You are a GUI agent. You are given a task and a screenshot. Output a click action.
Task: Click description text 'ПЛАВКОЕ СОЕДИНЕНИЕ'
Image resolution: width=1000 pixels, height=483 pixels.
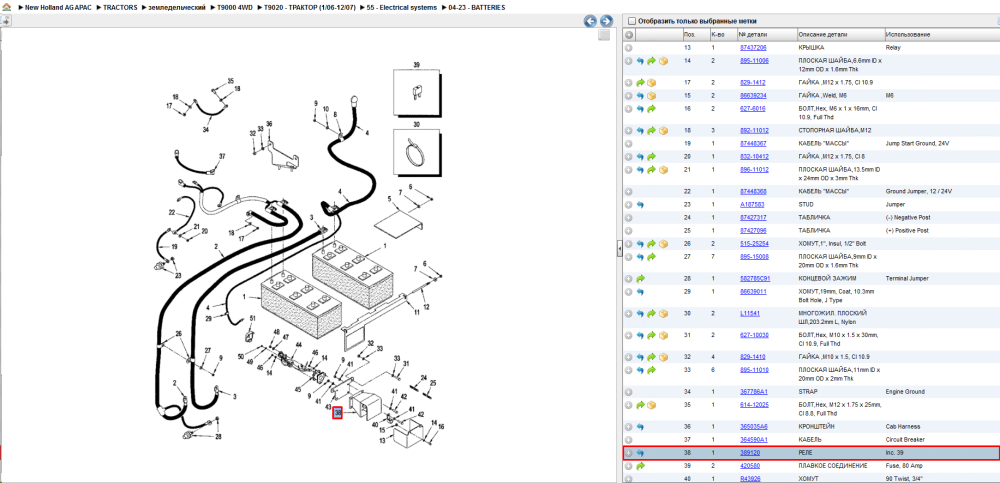(x=833, y=466)
